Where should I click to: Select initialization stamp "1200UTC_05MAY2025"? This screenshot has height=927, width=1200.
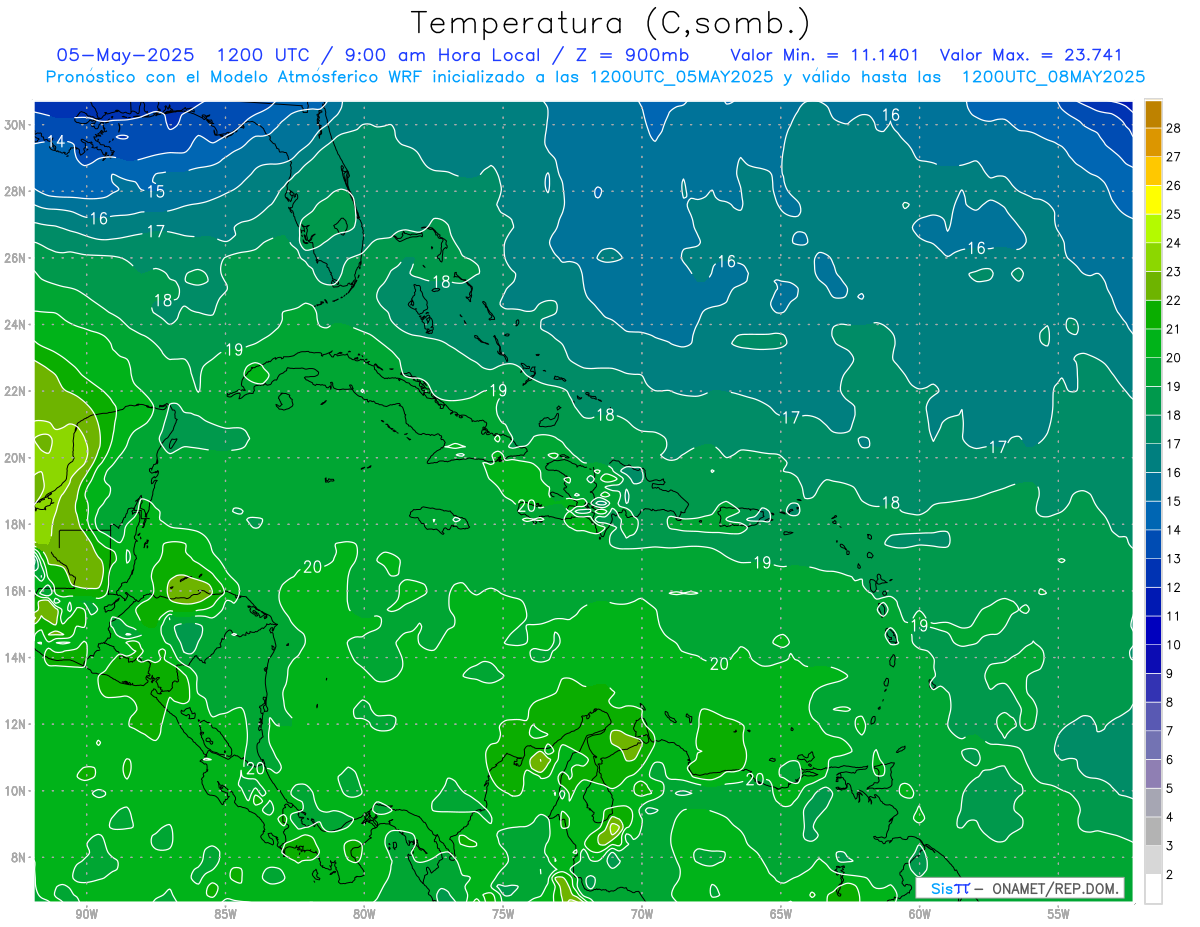681,77
